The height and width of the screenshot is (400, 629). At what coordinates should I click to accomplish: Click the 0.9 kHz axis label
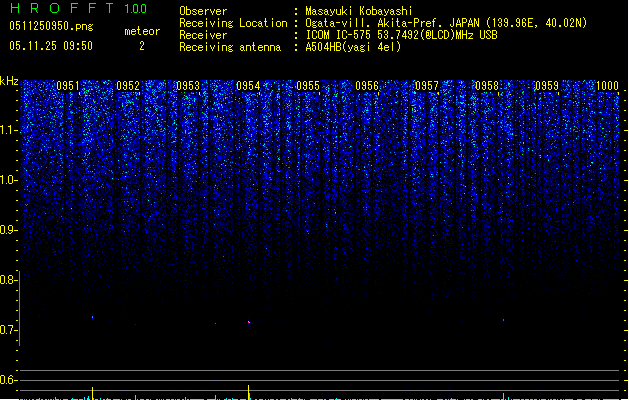coord(9,230)
